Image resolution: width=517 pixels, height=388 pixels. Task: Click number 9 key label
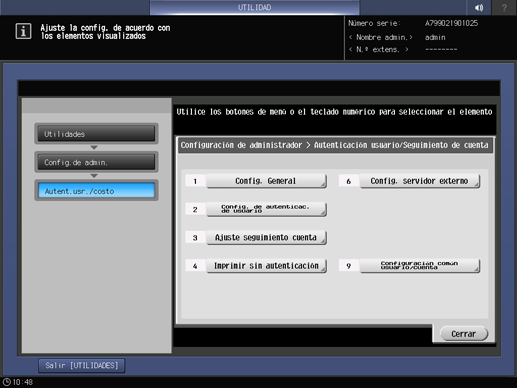click(x=349, y=266)
